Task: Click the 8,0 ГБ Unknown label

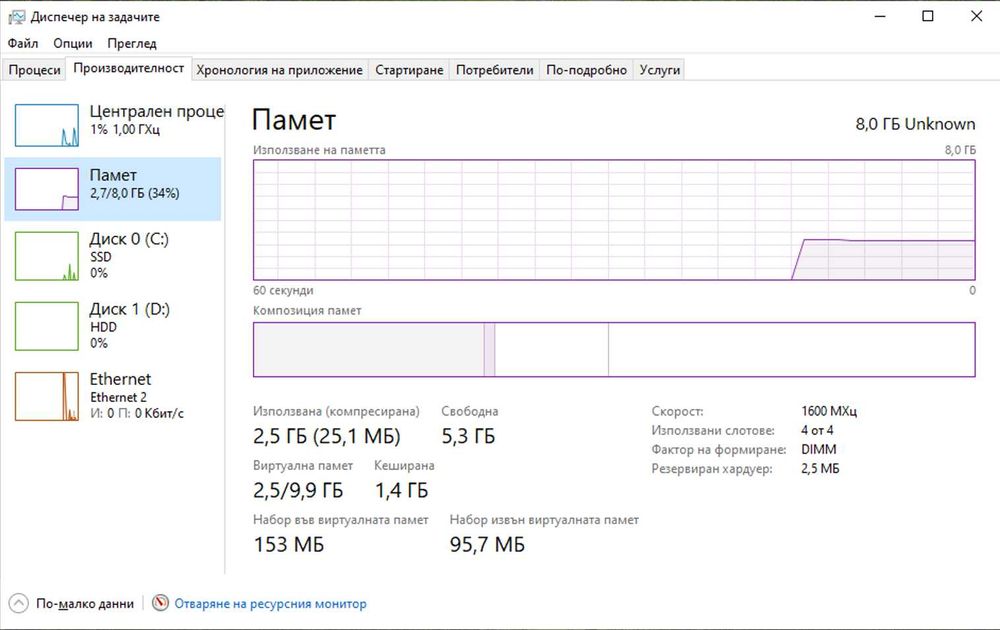Action: [915, 124]
